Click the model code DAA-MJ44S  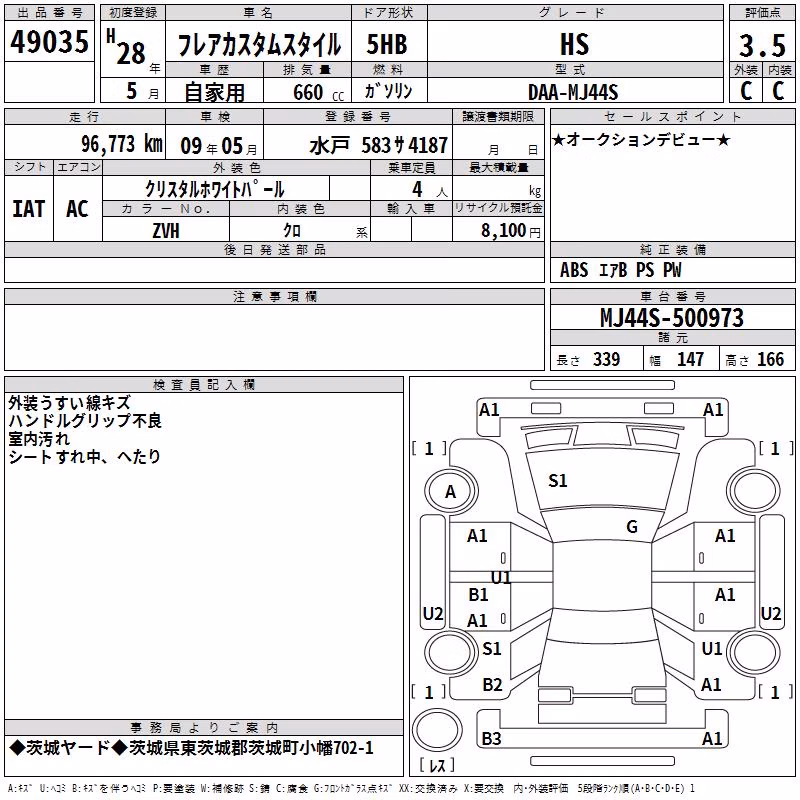(573, 92)
